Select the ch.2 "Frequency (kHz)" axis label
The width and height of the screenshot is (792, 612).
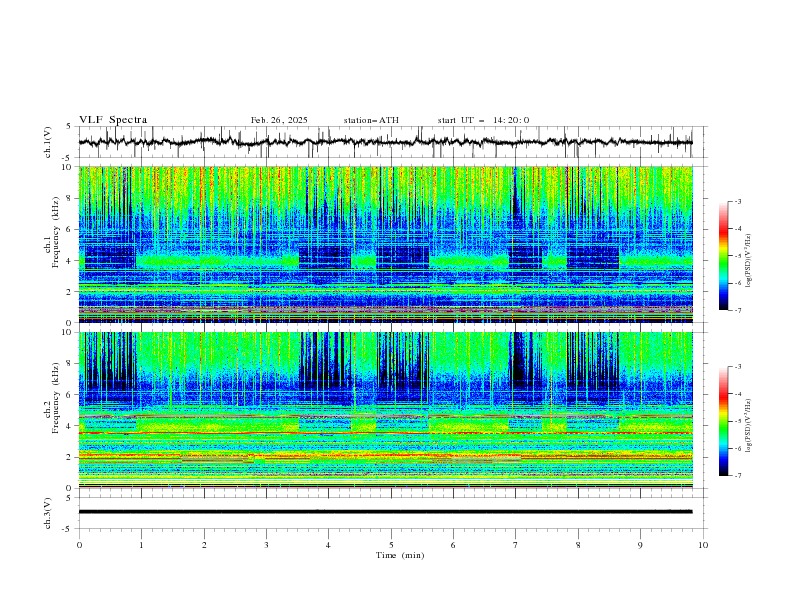pos(56,398)
